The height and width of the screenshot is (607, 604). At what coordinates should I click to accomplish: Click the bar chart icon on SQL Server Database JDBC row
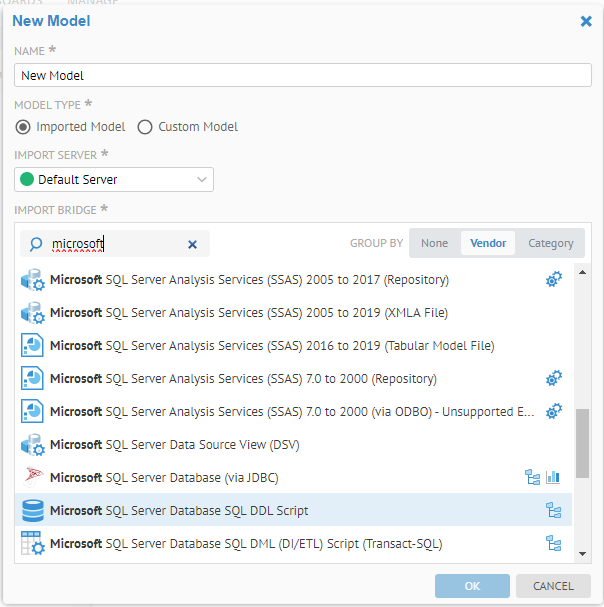click(553, 477)
